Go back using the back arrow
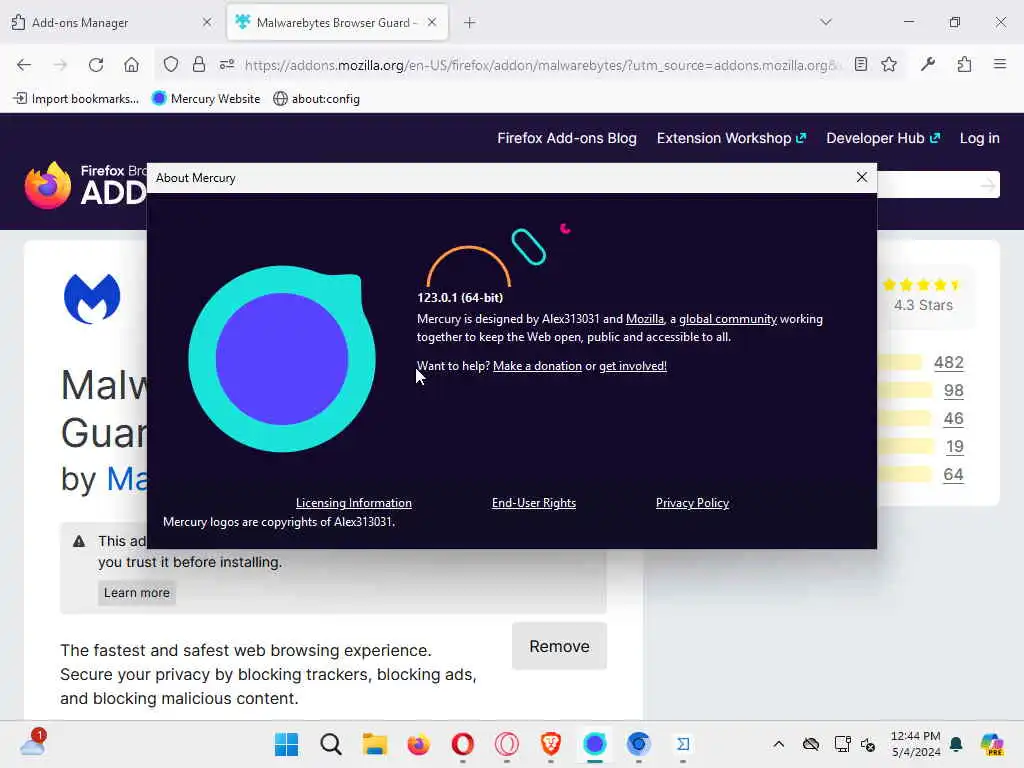The height and width of the screenshot is (768, 1024). click(24, 65)
